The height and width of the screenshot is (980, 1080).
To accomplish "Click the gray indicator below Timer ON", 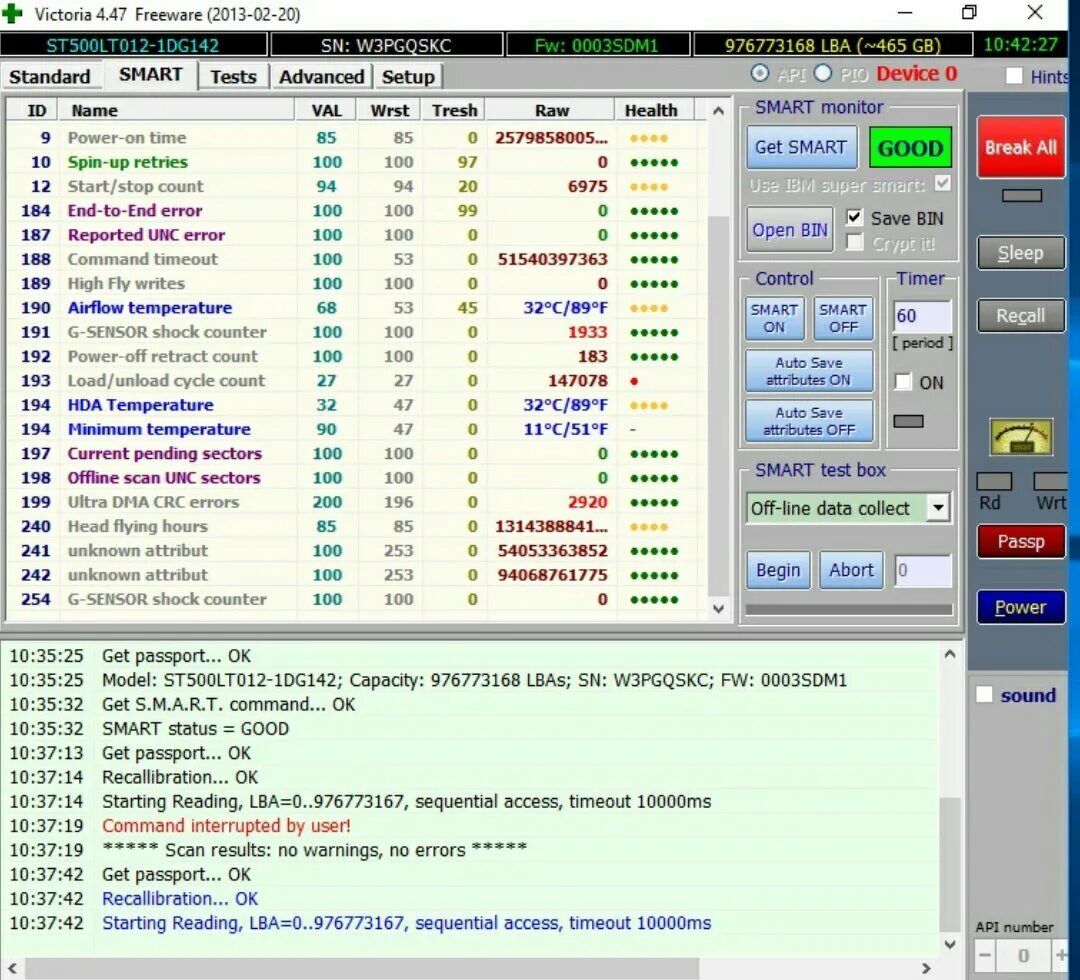I will [x=908, y=421].
